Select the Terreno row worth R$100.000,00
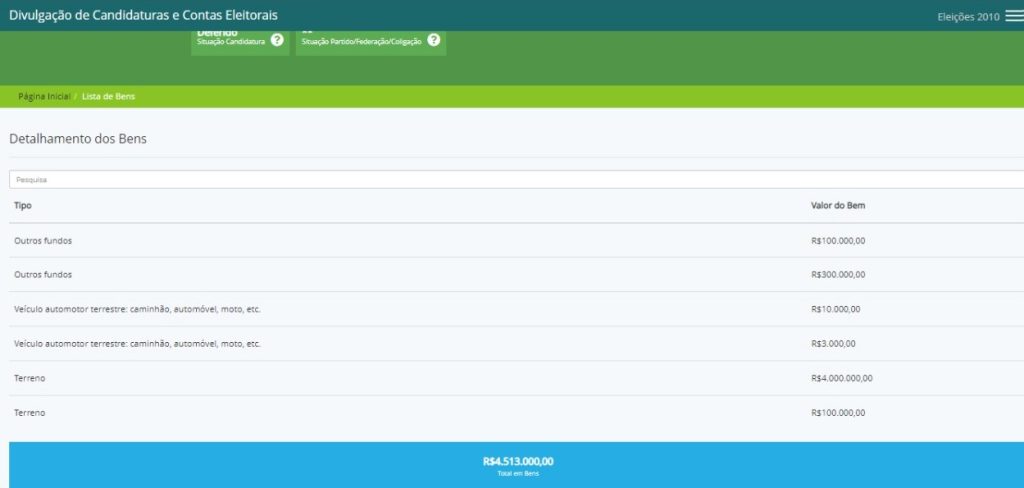The image size is (1024, 488). coord(30,413)
